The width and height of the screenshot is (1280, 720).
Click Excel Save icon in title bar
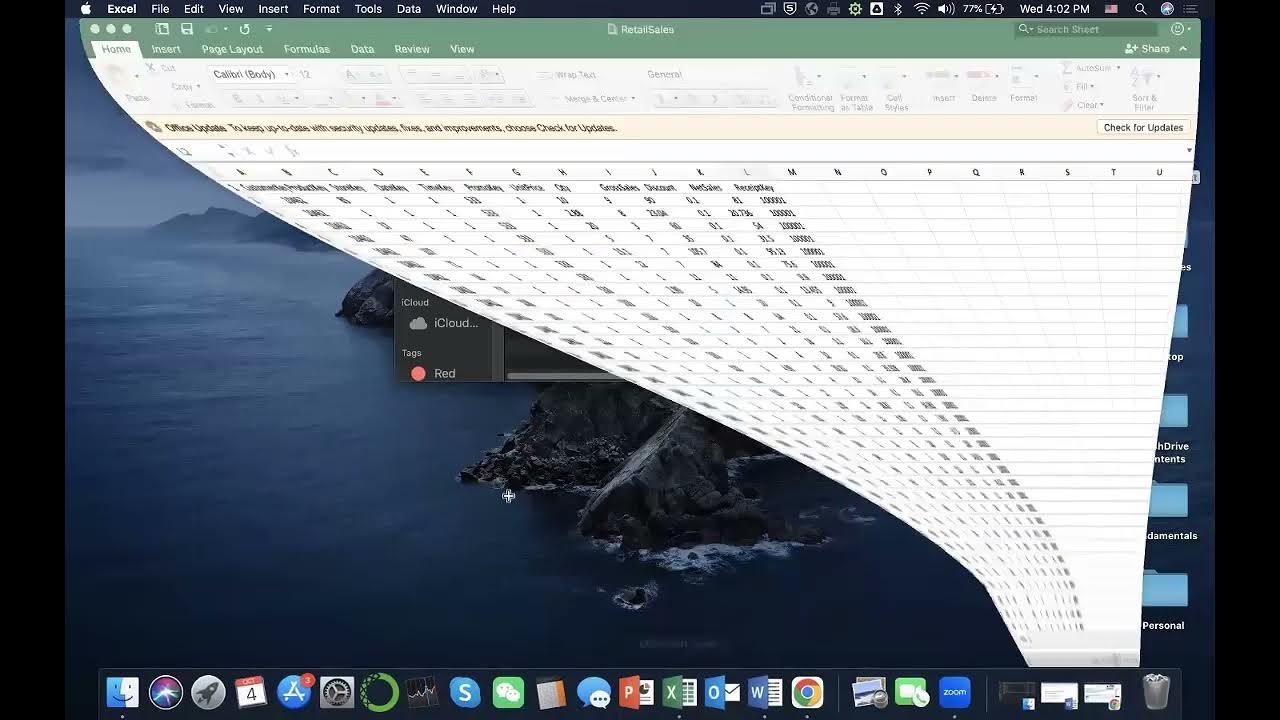pos(187,29)
